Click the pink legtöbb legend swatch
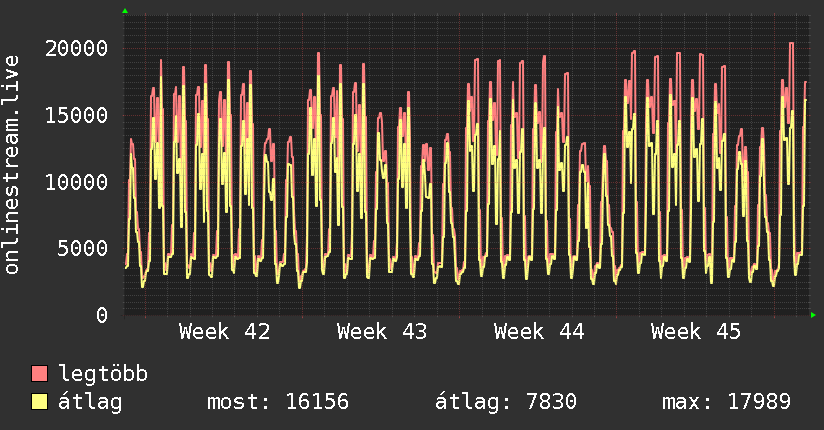The height and width of the screenshot is (430, 824). (x=39, y=374)
